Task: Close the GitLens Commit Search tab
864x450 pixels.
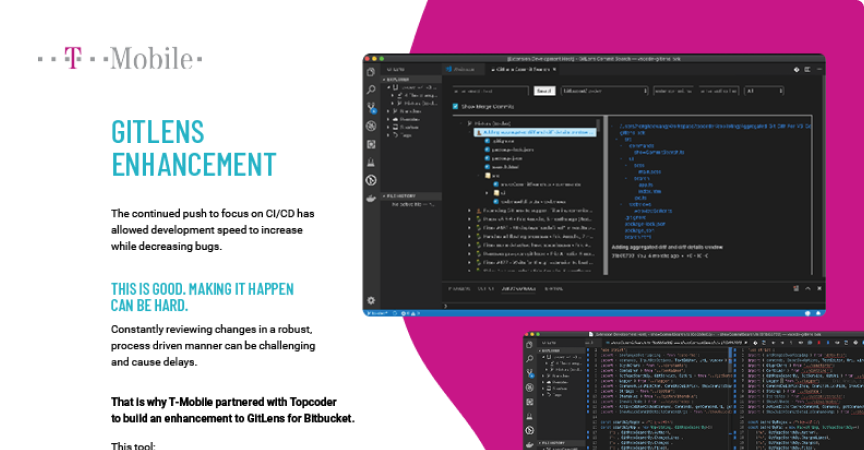Action: click(554, 69)
